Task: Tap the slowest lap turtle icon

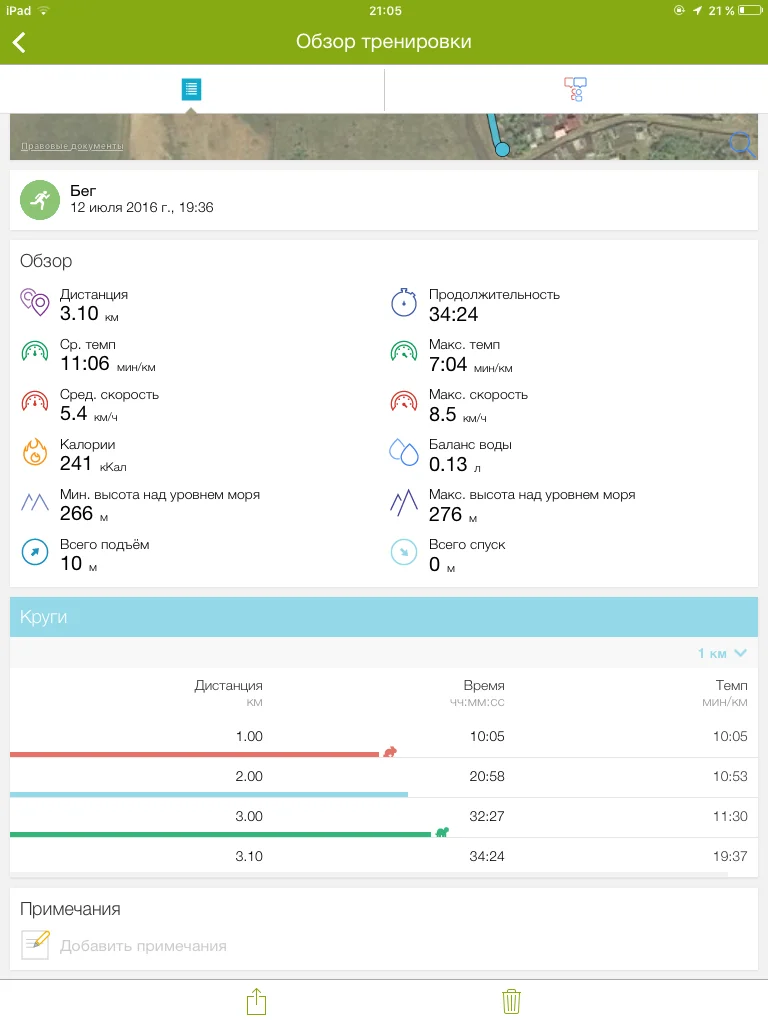Action: click(442, 832)
